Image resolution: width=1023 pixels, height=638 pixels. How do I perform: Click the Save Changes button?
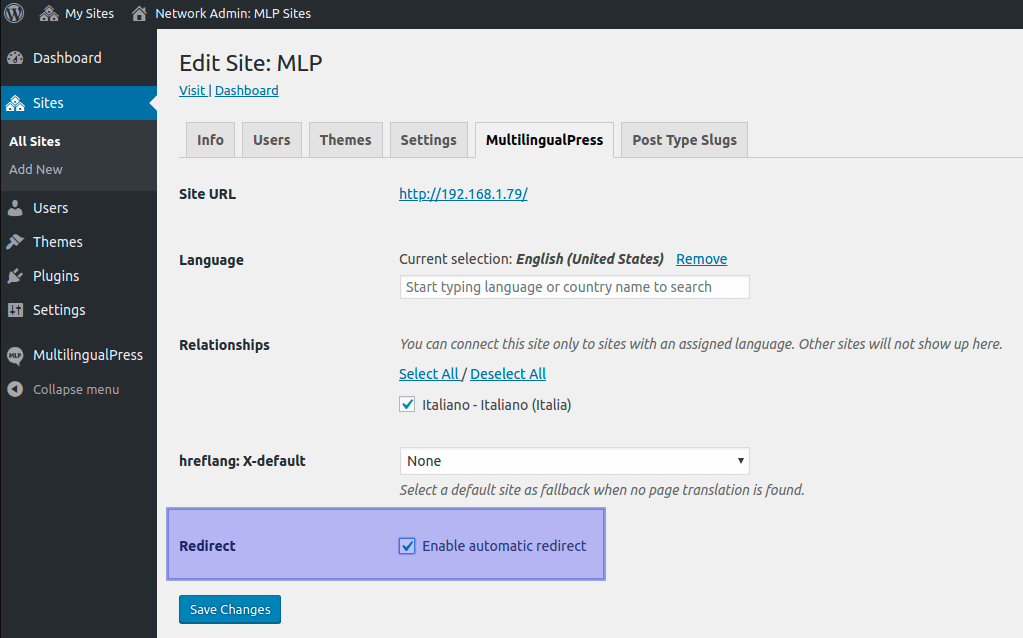click(230, 609)
